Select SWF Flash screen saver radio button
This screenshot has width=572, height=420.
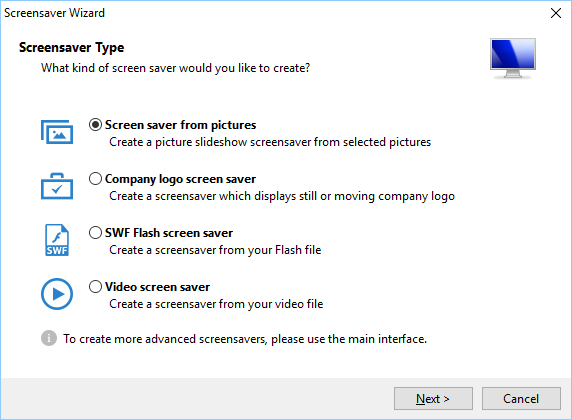pyautogui.click(x=95, y=233)
